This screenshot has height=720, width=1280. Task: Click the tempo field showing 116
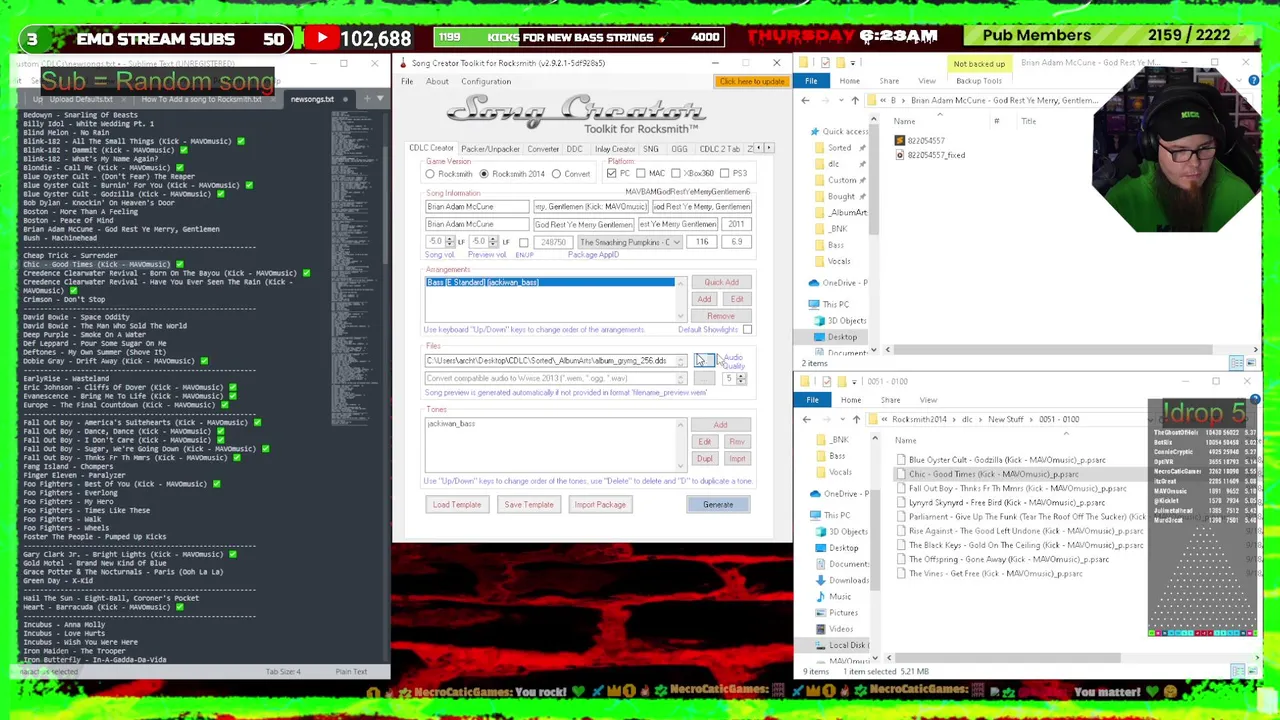(x=703, y=243)
